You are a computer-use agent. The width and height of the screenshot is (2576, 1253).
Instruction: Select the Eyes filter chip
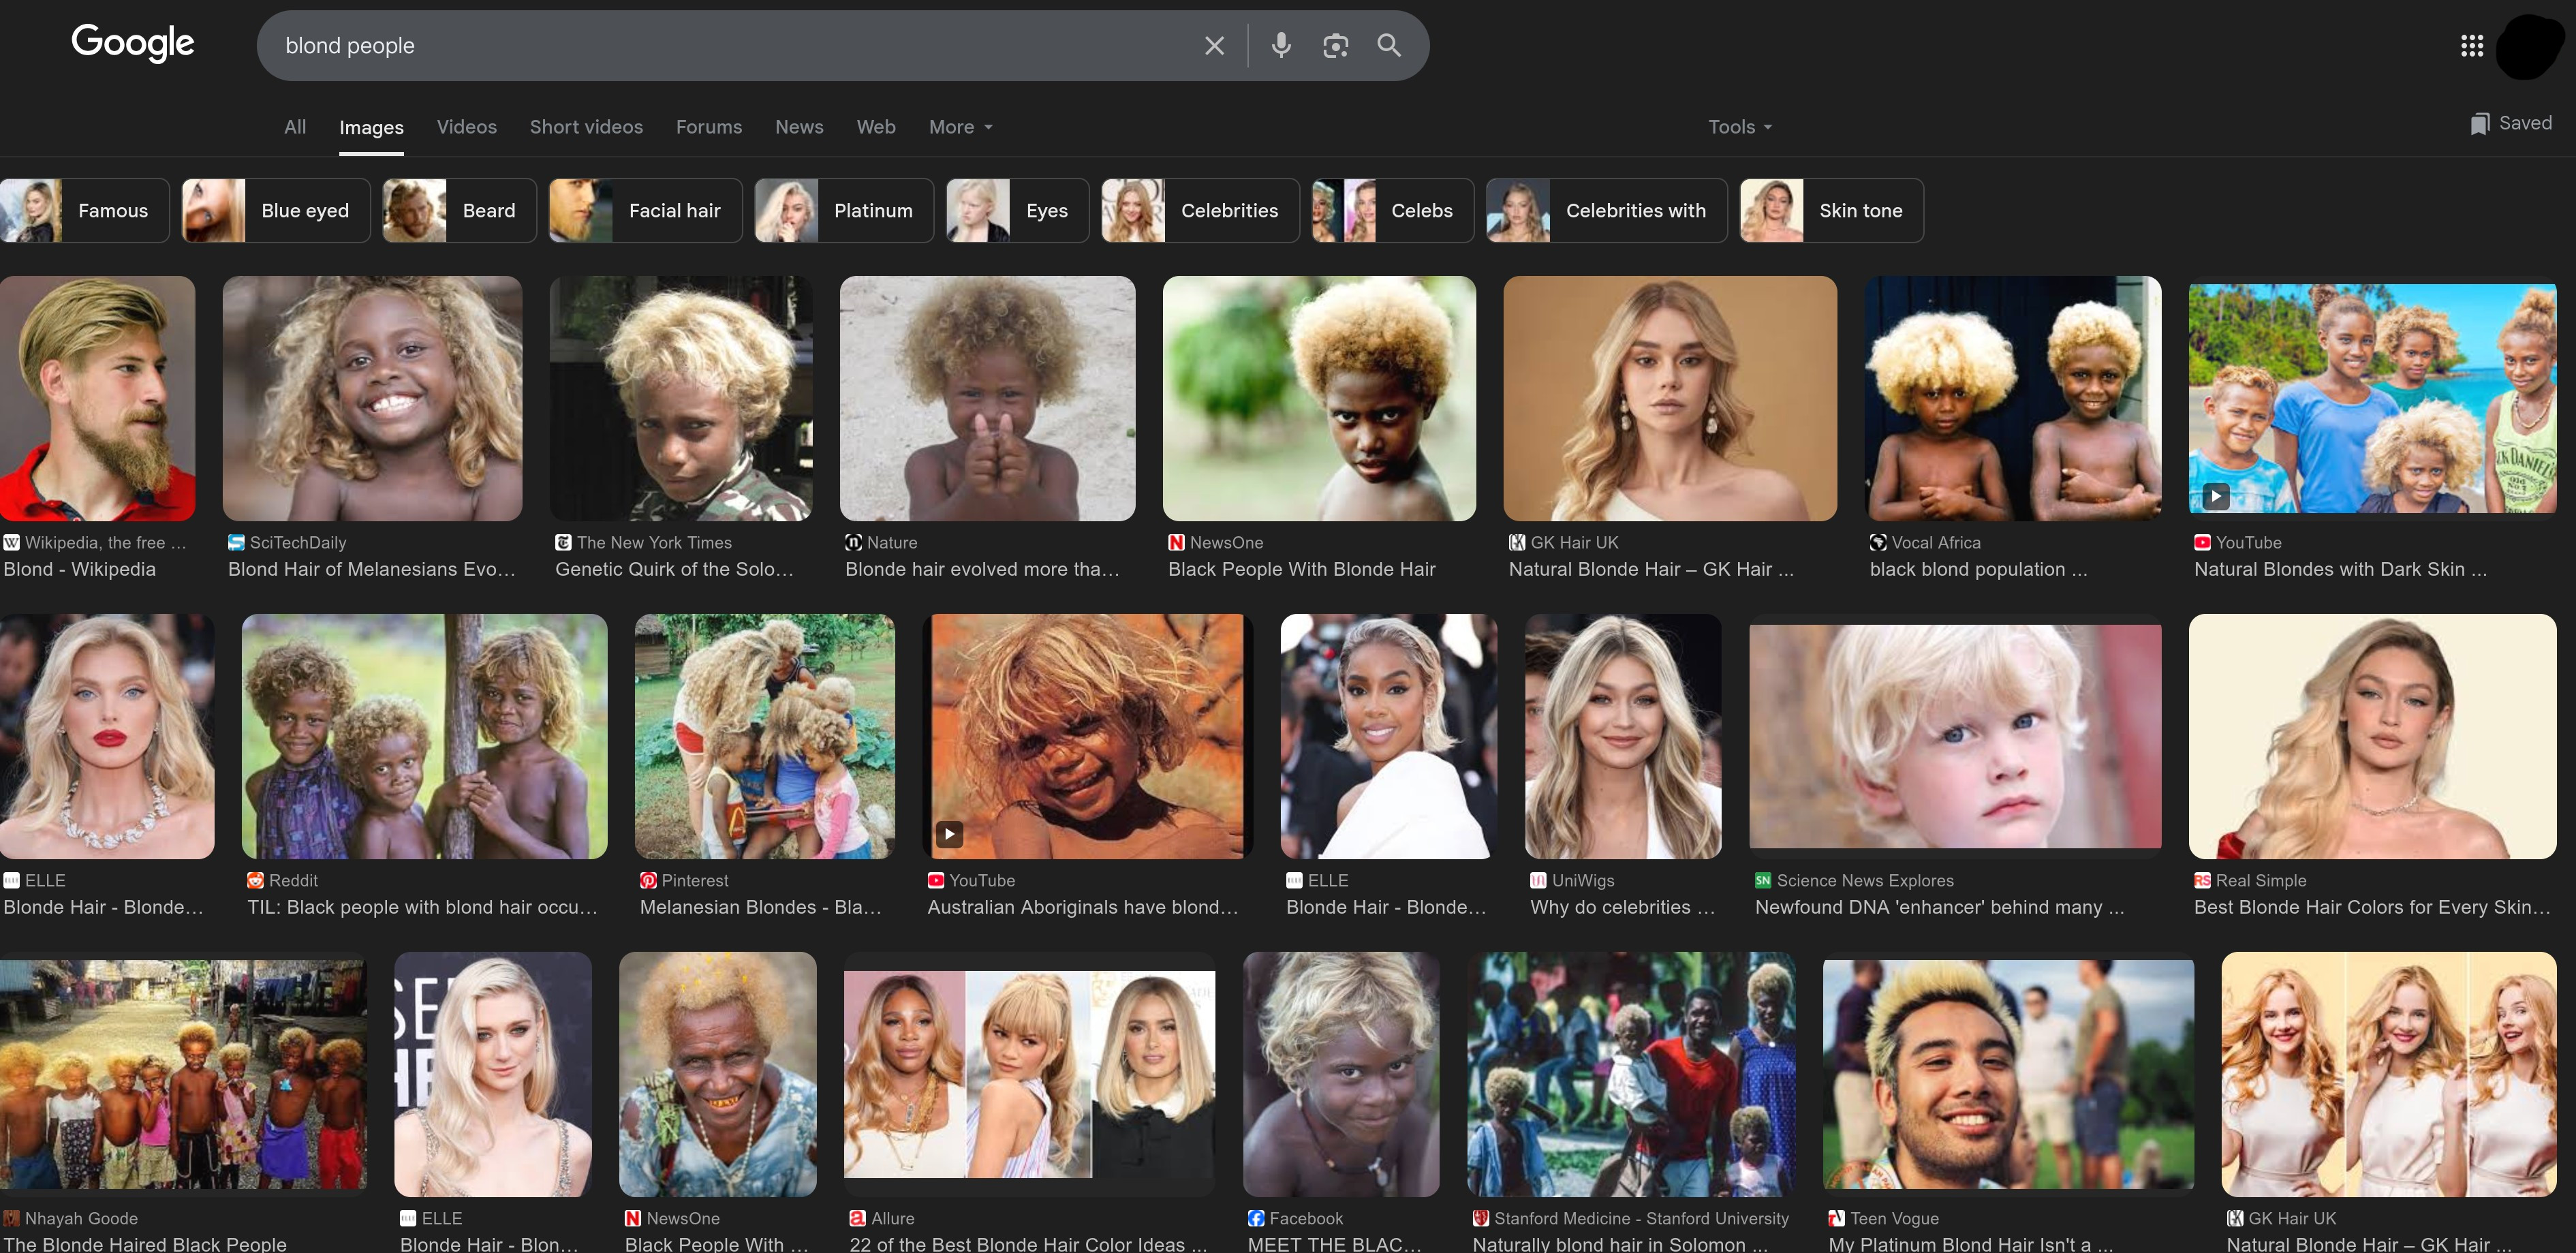click(1018, 211)
